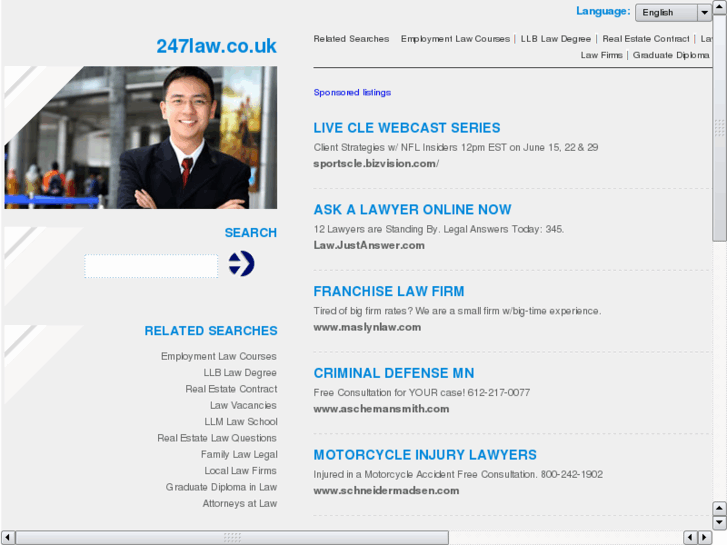Screen dimensions: 727x545
Task: Visit www.schneidermadsen.com link
Action: coord(386,490)
